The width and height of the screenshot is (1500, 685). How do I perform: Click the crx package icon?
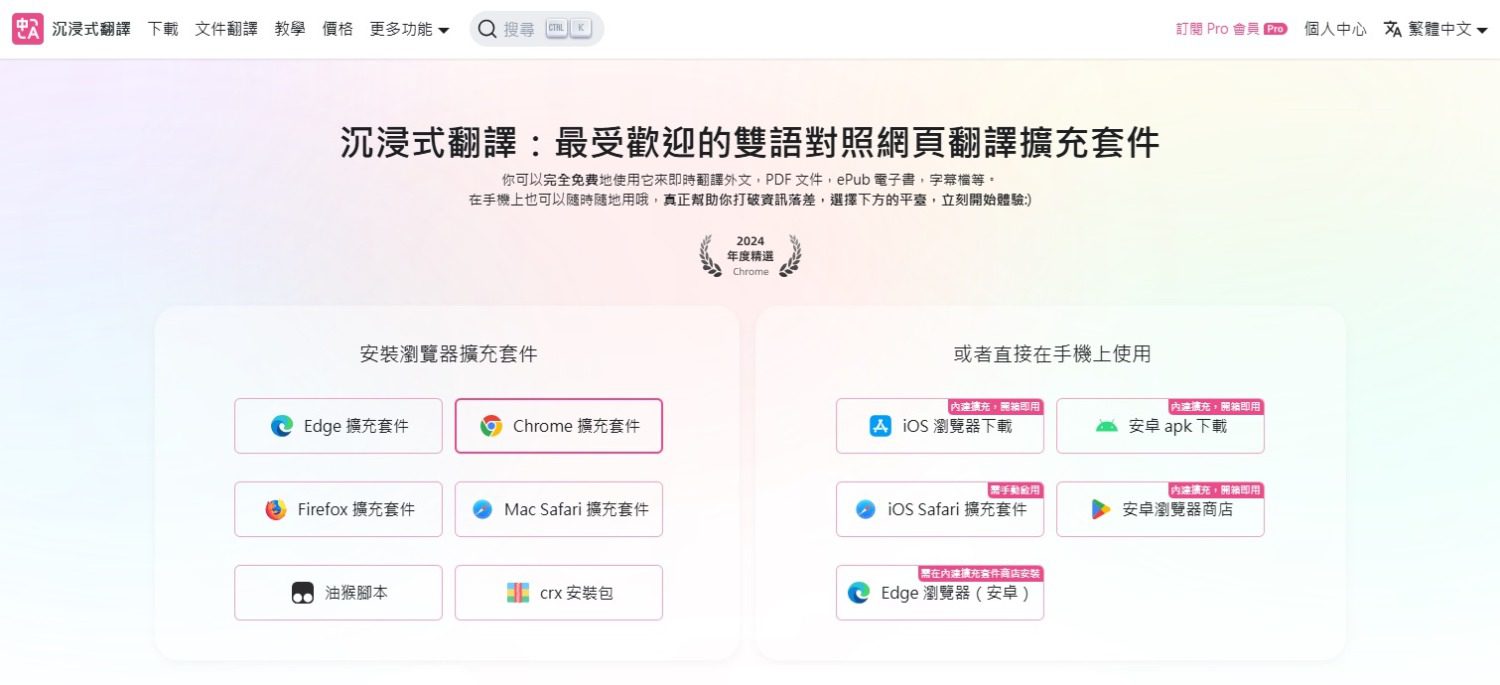coord(517,593)
